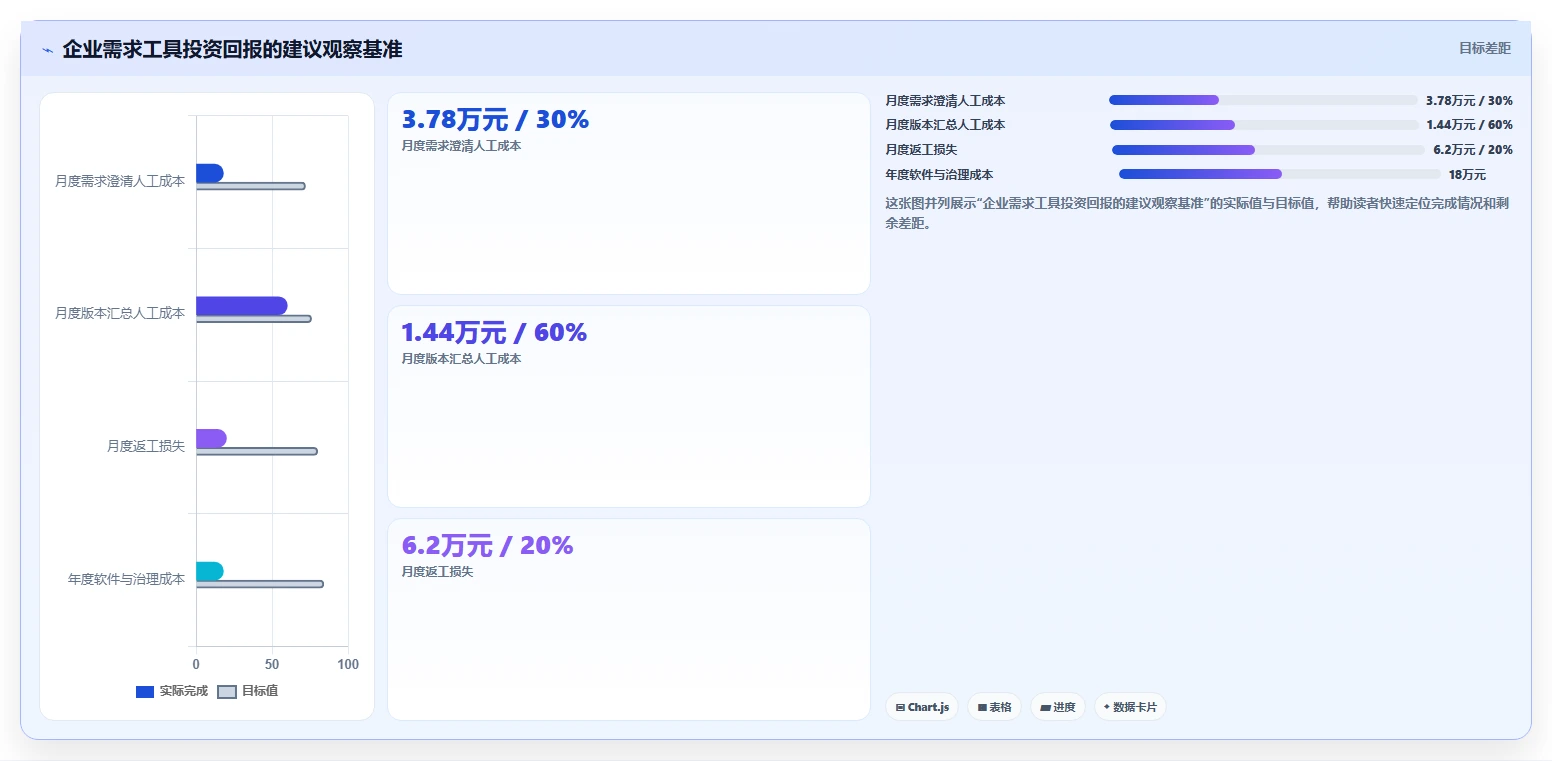Click the 月度版本汇总人工成本 card caption
The width and height of the screenshot is (1552, 761).
pos(461,359)
